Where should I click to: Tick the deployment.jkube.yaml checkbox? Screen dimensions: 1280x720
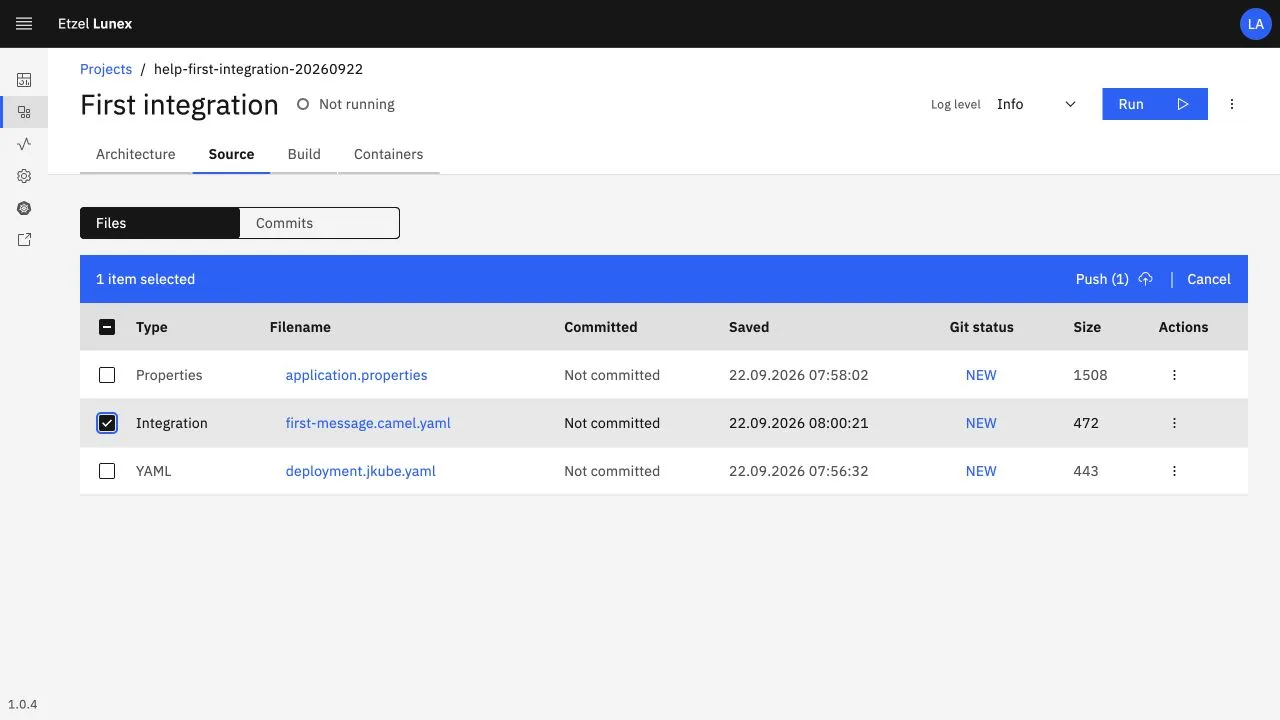107,471
